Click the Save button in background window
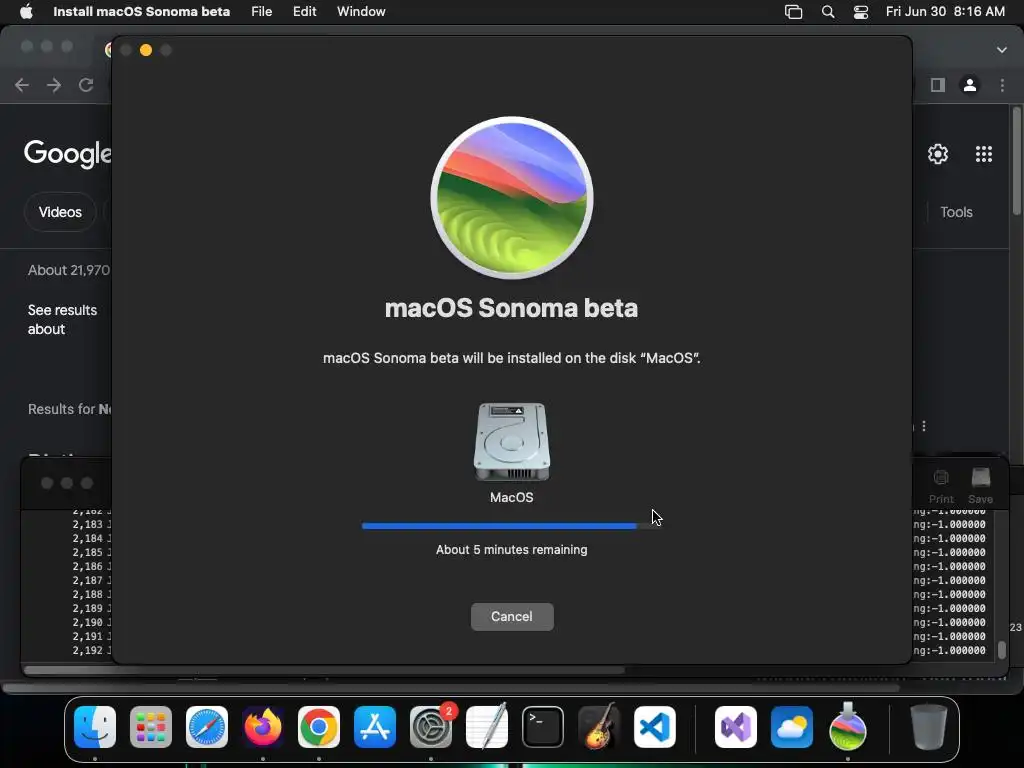The image size is (1024, 768). pos(980,487)
